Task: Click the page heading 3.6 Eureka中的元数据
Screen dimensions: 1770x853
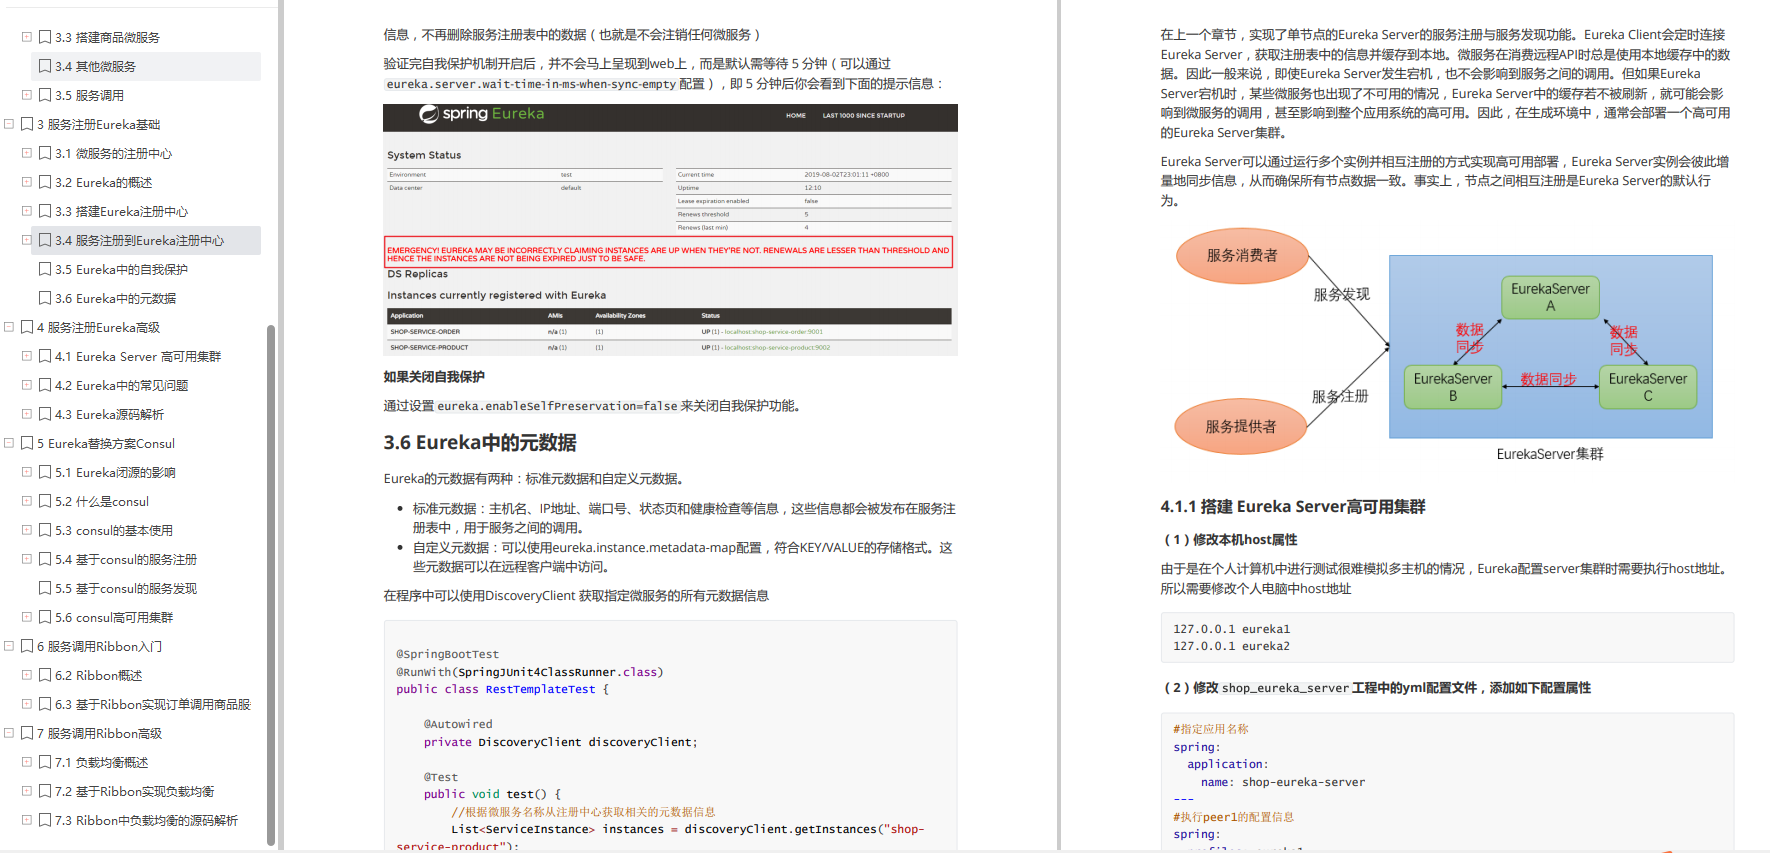Action: 480,442
